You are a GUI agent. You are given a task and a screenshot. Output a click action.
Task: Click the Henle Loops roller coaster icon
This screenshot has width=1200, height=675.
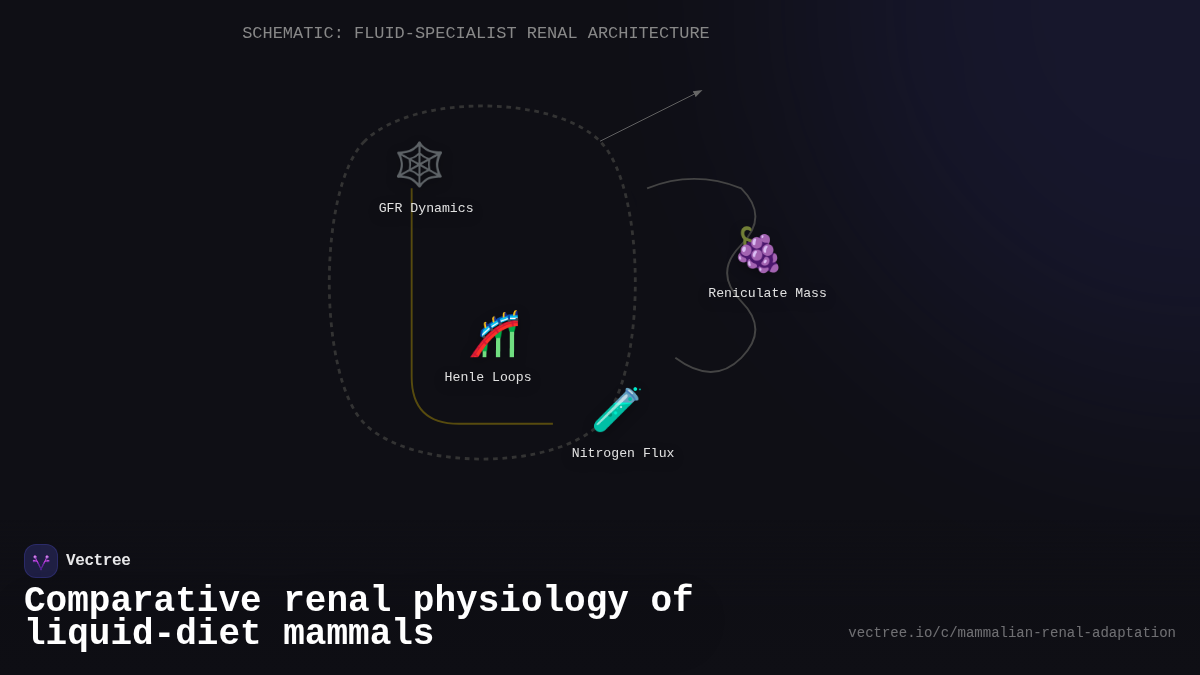[x=493, y=333]
